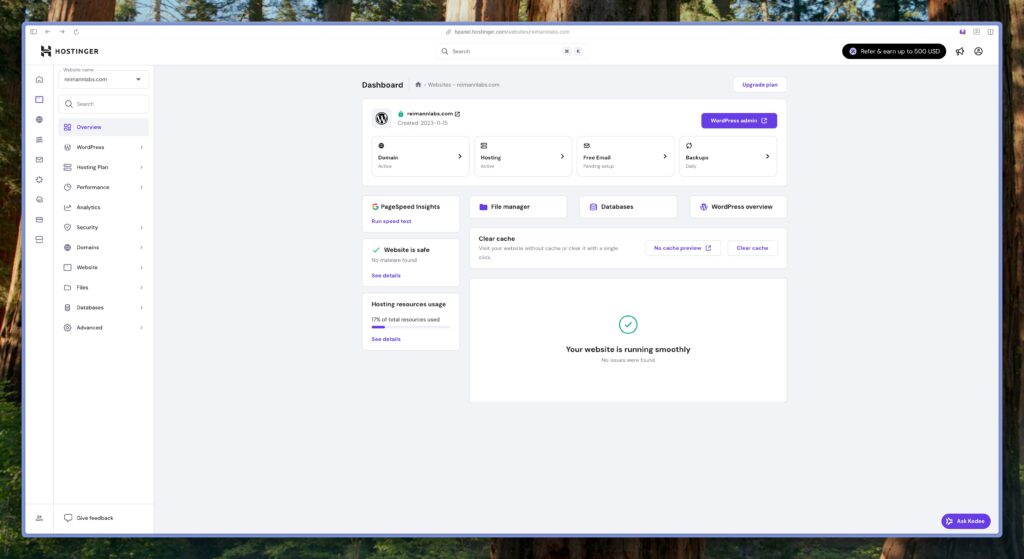Image resolution: width=1024 pixels, height=559 pixels.
Task: Click the Billing card icon in left rail
Action: click(x=39, y=219)
